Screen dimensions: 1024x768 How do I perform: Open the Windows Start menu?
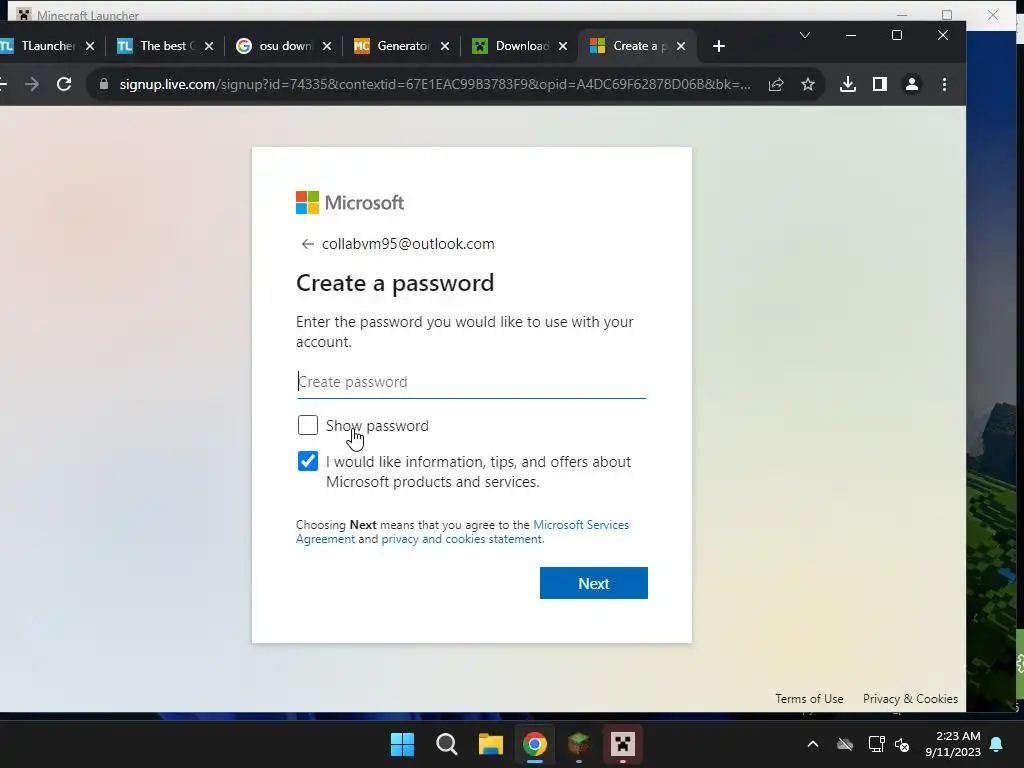coord(402,744)
